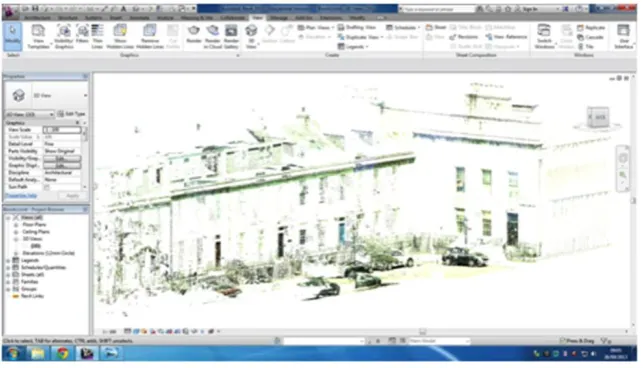Screen dimensions: 643x368
Task: Click the Edit Type button in Properties
Action: click(x=71, y=114)
